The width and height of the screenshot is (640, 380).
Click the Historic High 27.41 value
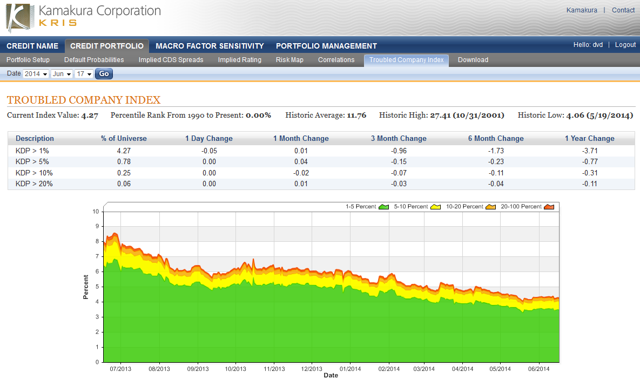(467, 115)
